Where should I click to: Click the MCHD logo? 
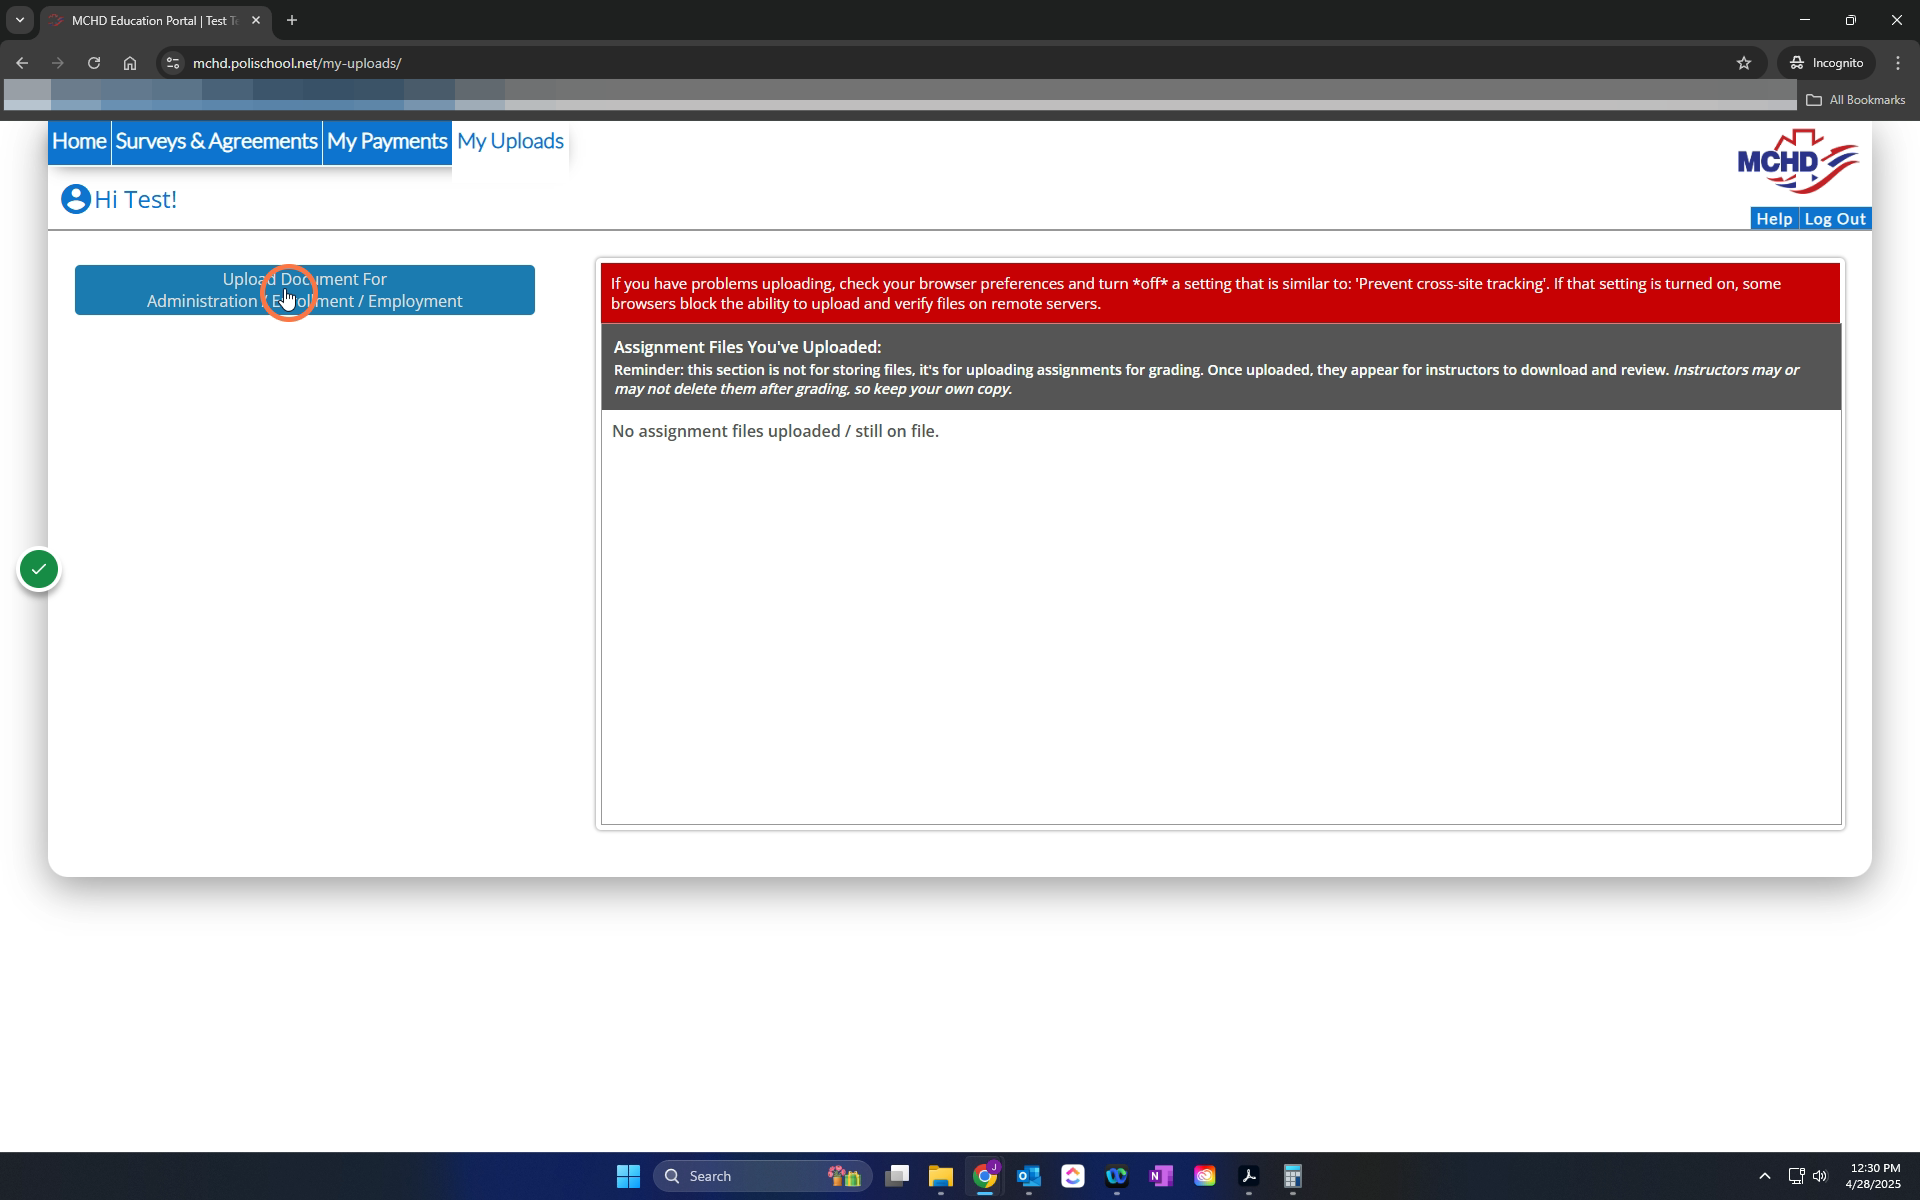(1798, 161)
